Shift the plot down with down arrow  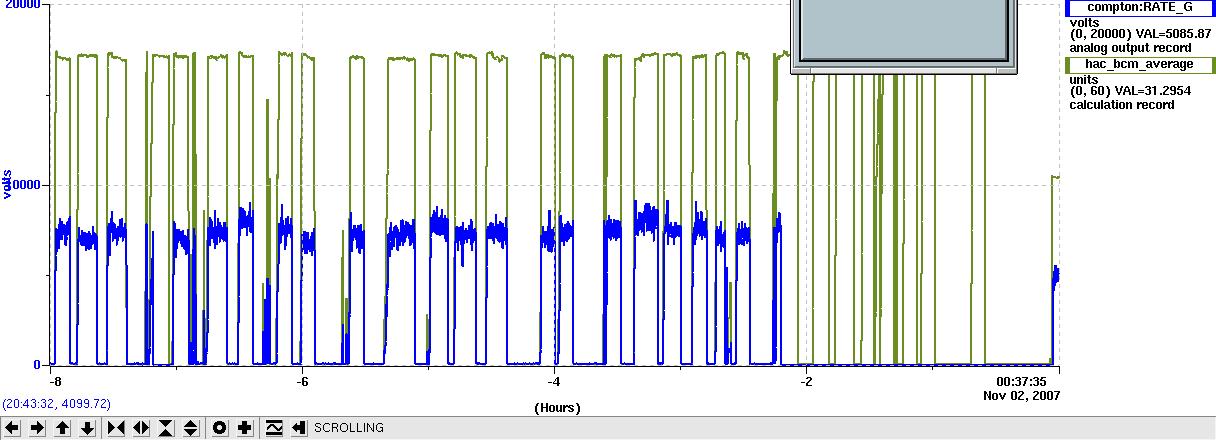[87, 428]
